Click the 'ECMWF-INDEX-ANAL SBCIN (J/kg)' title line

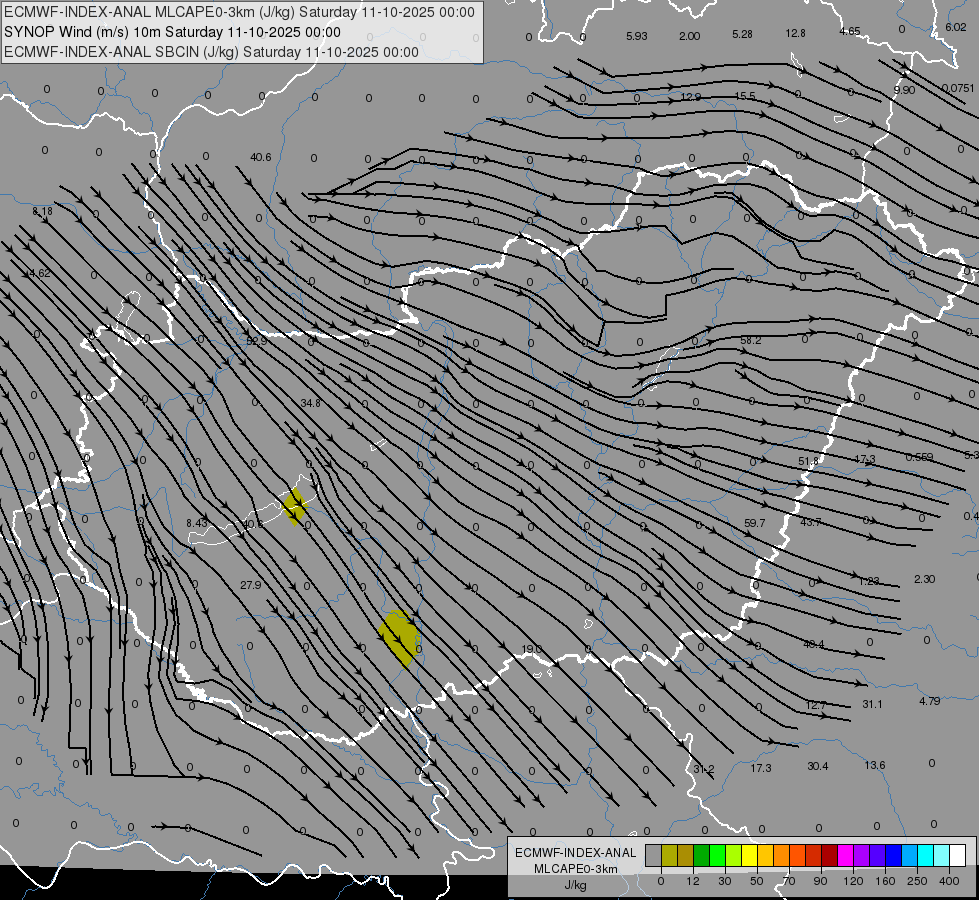coord(211,52)
